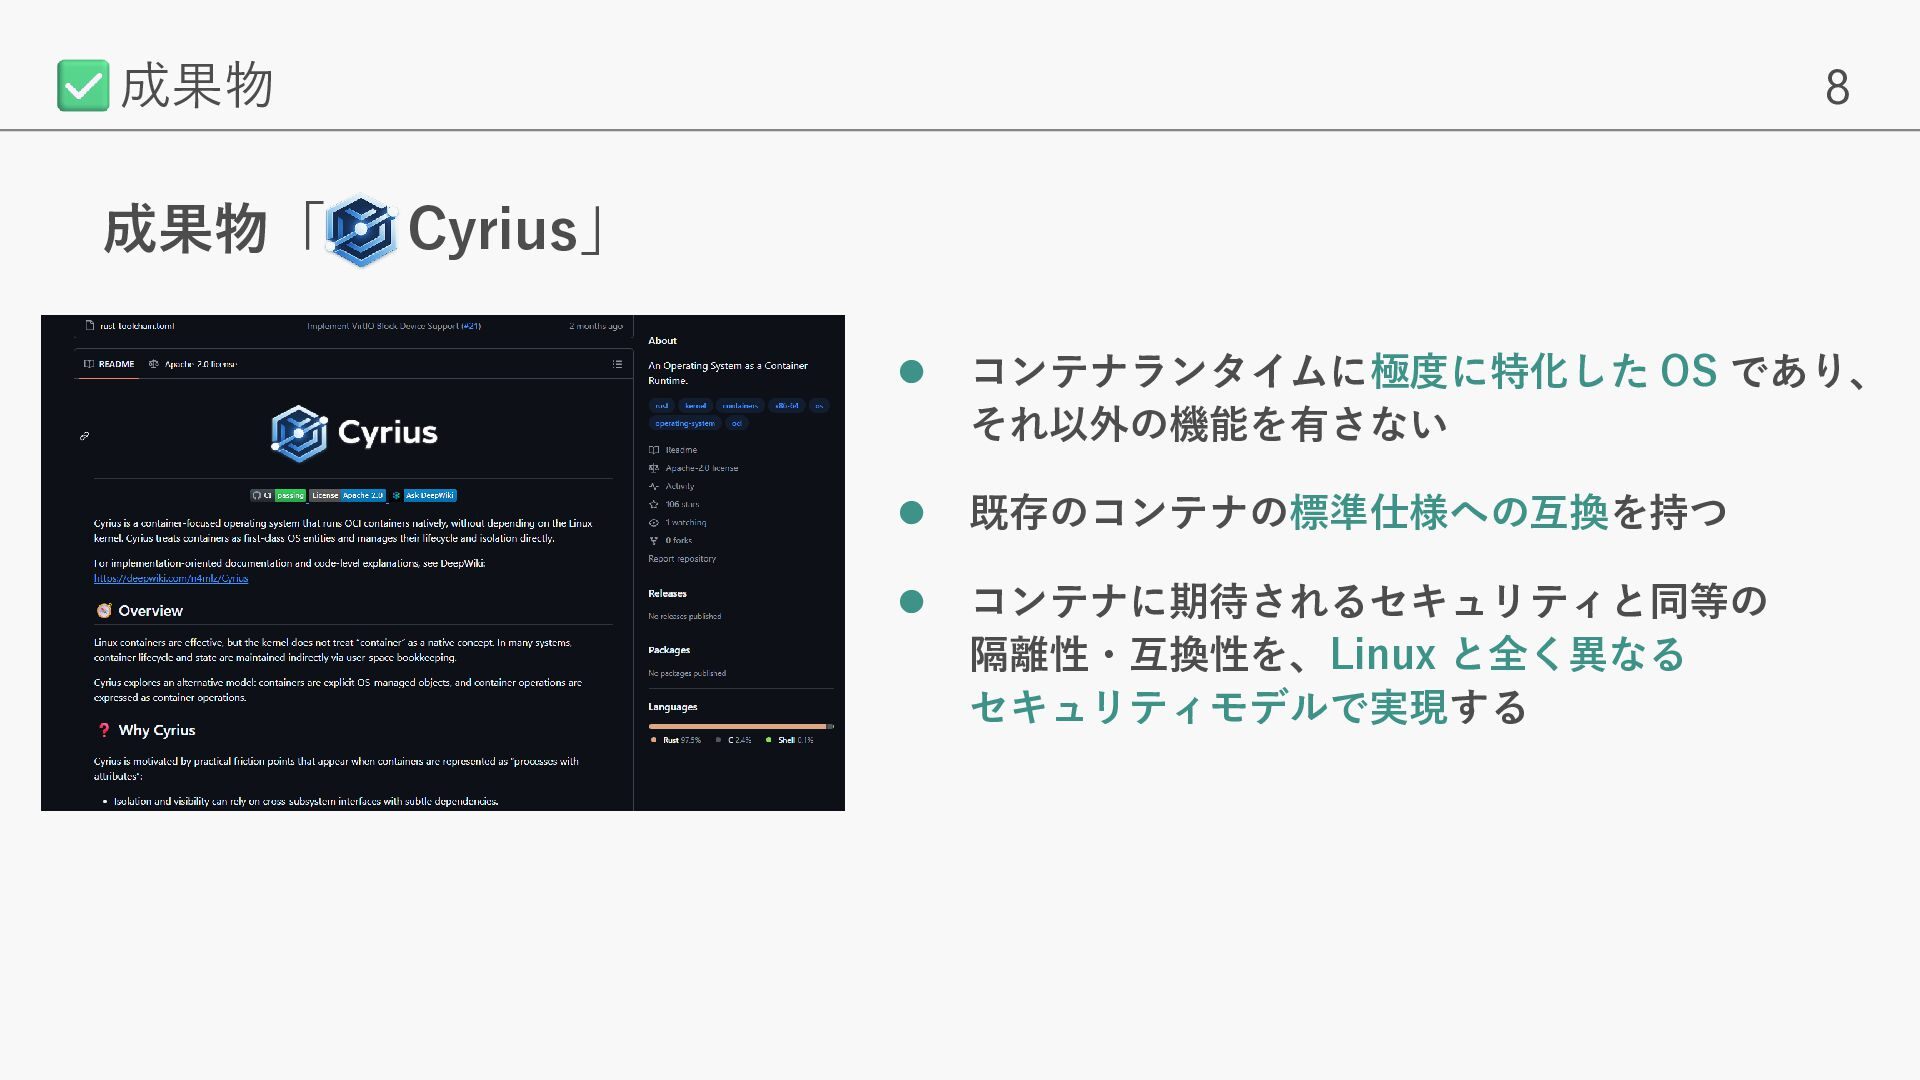The height and width of the screenshot is (1080, 1920).
Task: Click the anchor link icon beside logo
Action: coord(85,436)
